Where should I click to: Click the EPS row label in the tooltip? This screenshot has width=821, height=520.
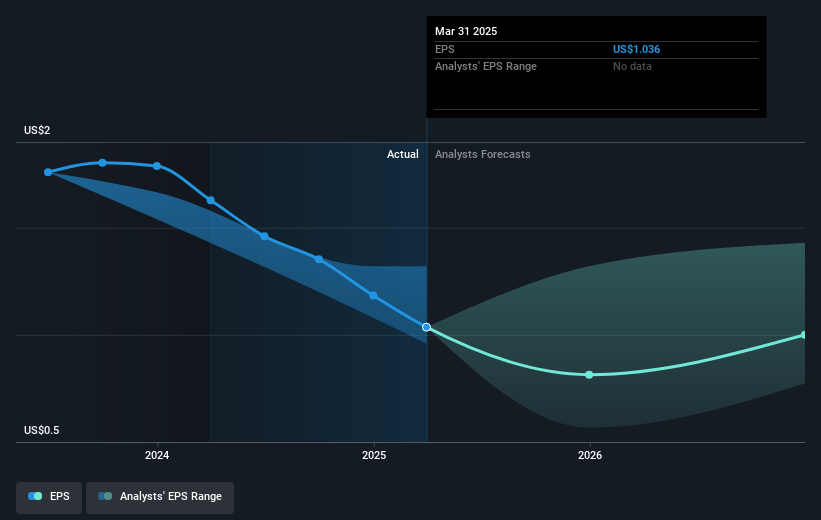[x=445, y=49]
